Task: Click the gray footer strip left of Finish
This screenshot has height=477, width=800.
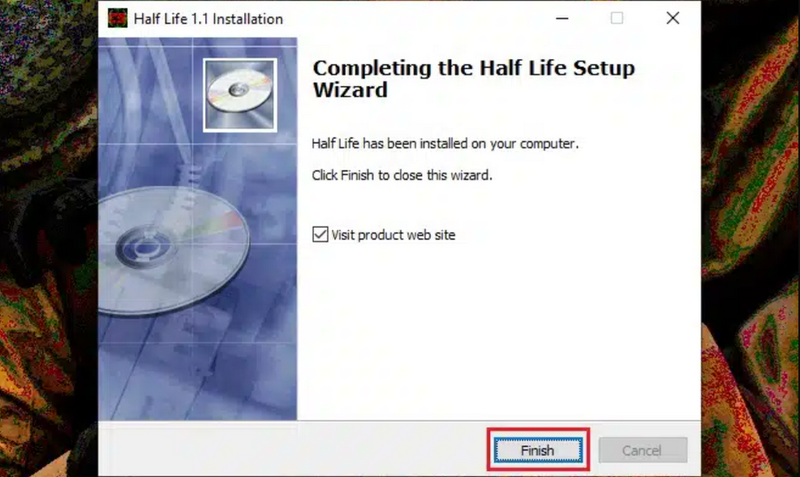Action: (x=293, y=449)
